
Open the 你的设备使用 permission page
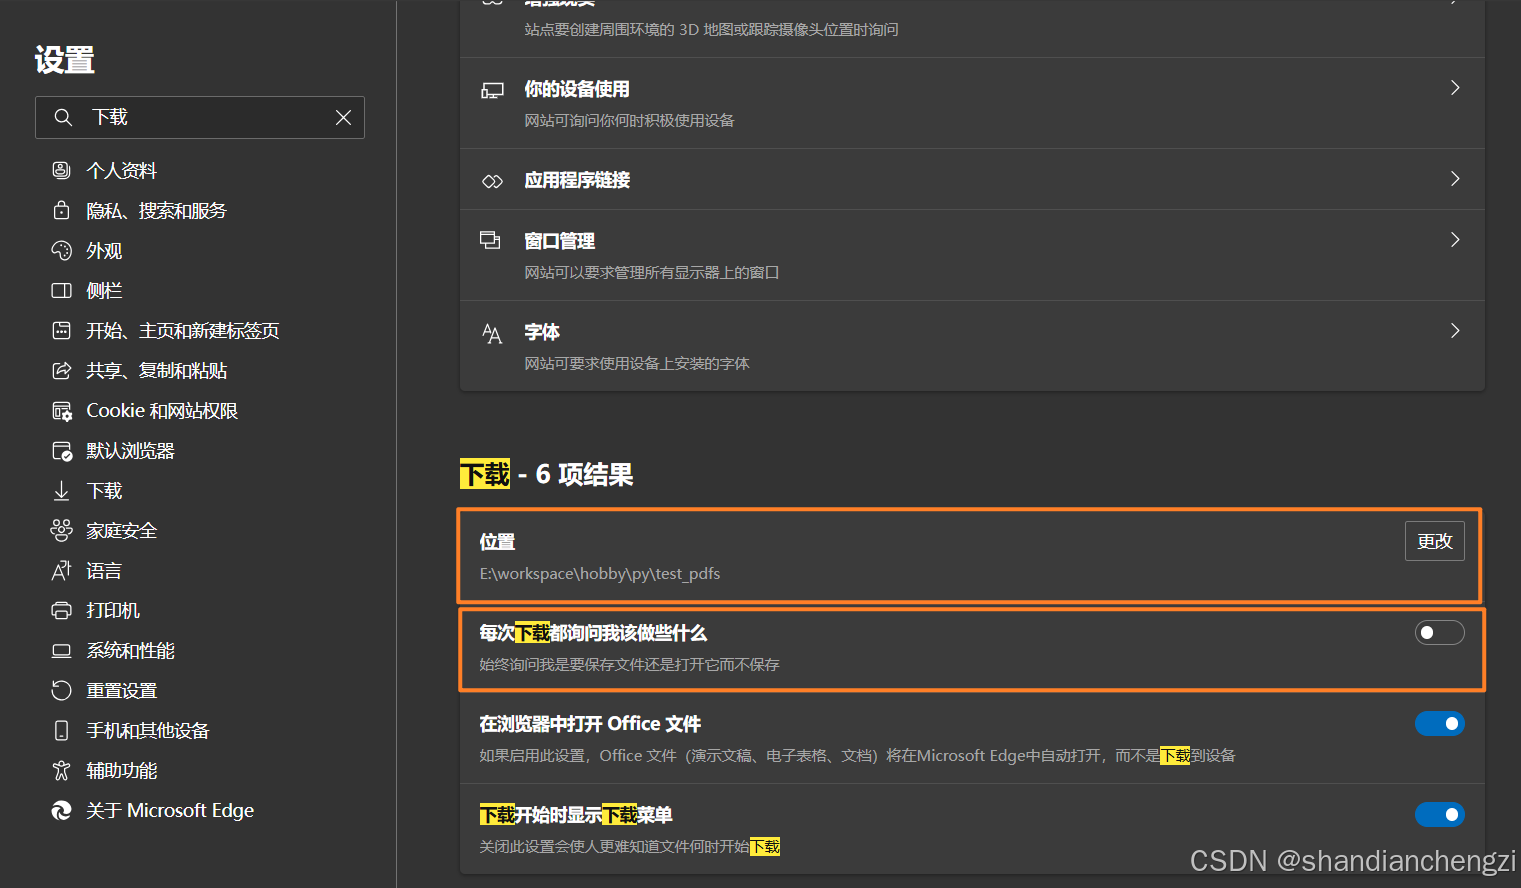(1455, 88)
